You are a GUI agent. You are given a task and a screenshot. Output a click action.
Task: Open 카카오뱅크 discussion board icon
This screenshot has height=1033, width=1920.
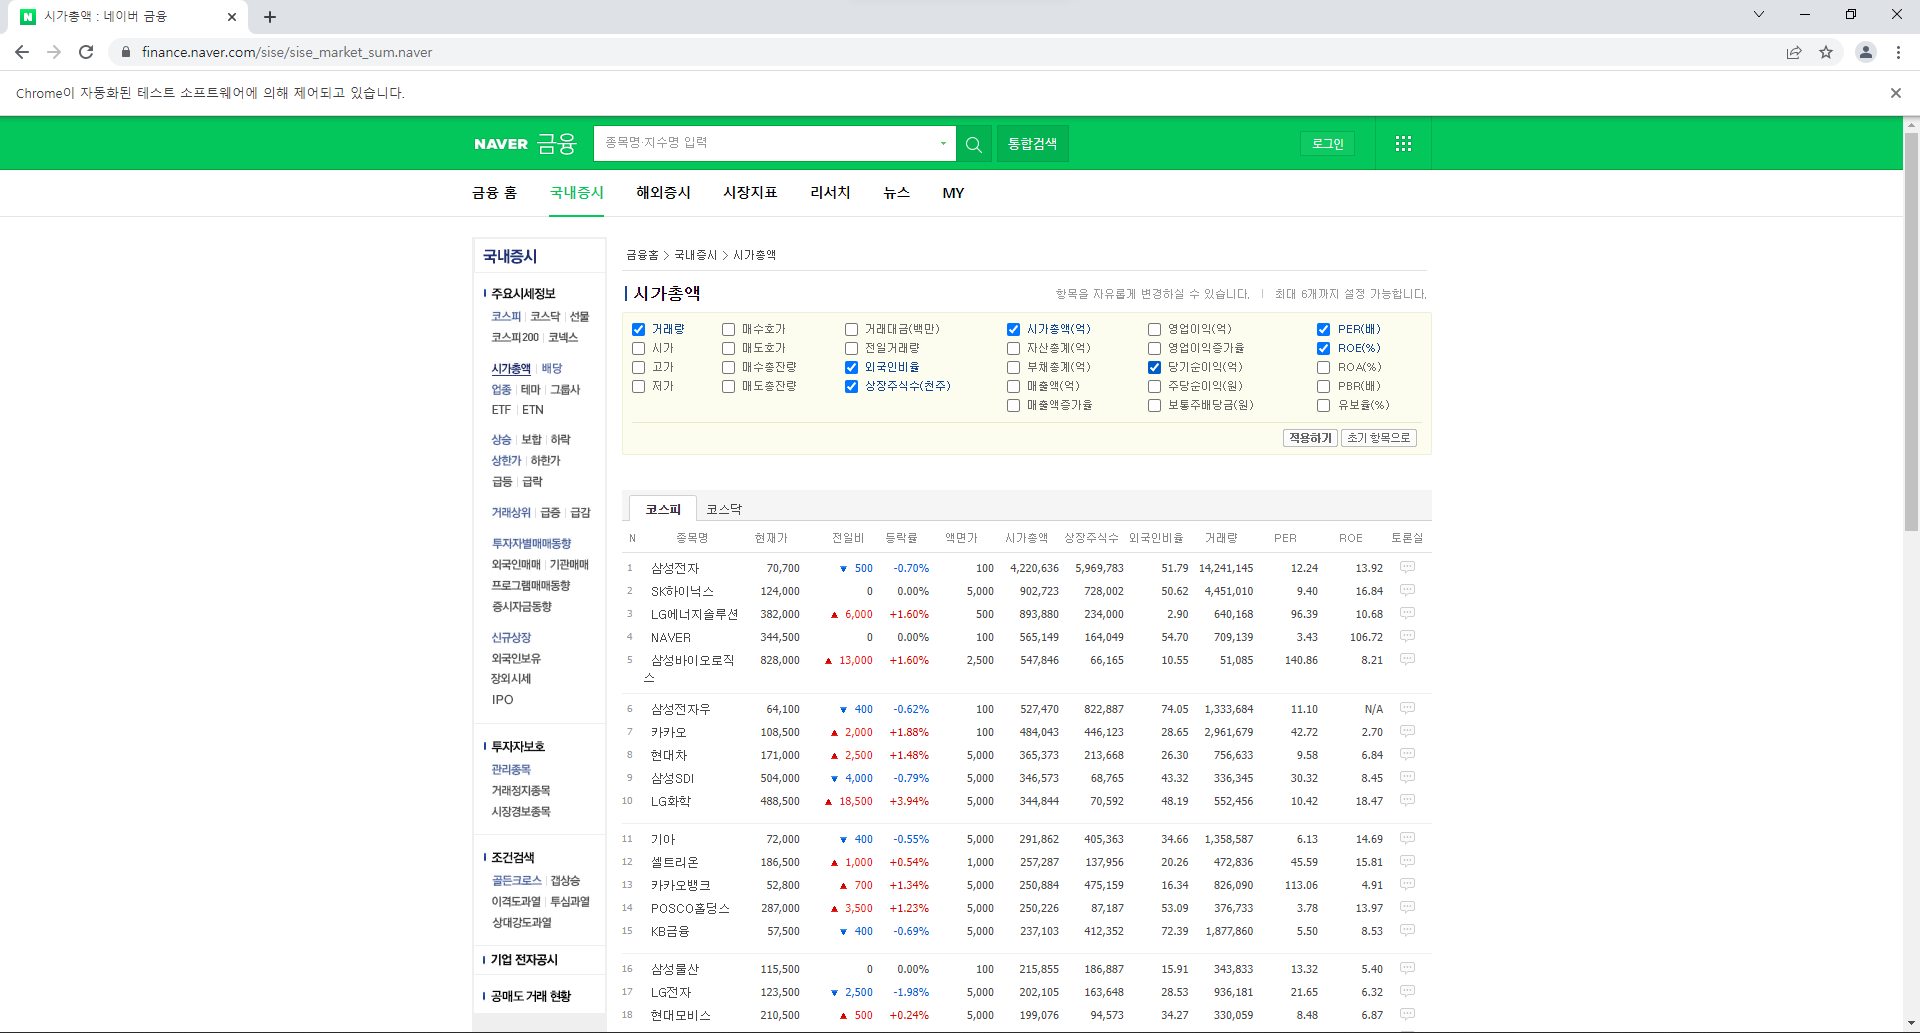(1407, 884)
